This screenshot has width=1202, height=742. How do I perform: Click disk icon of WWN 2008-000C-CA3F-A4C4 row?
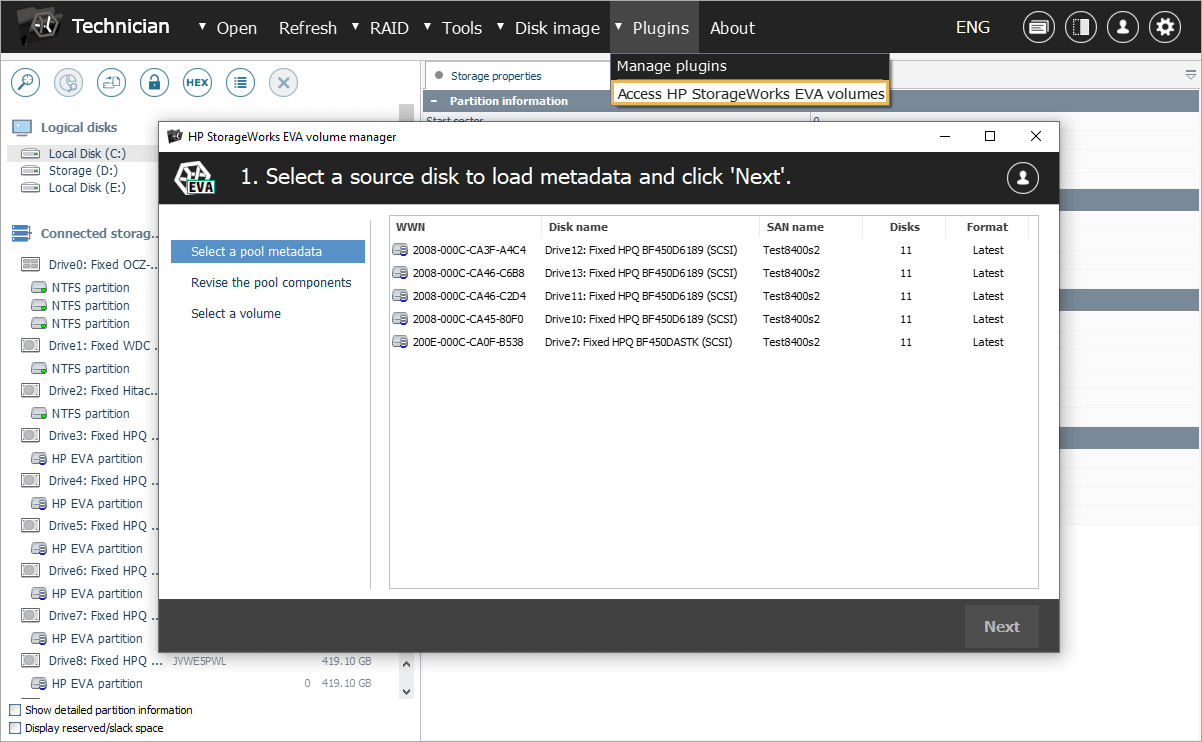[400, 250]
